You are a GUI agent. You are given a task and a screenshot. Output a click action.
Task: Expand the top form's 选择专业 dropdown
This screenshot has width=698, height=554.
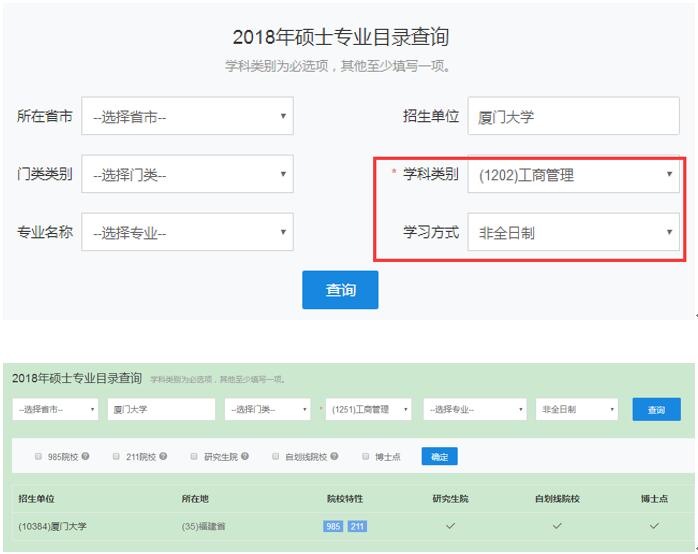point(187,233)
